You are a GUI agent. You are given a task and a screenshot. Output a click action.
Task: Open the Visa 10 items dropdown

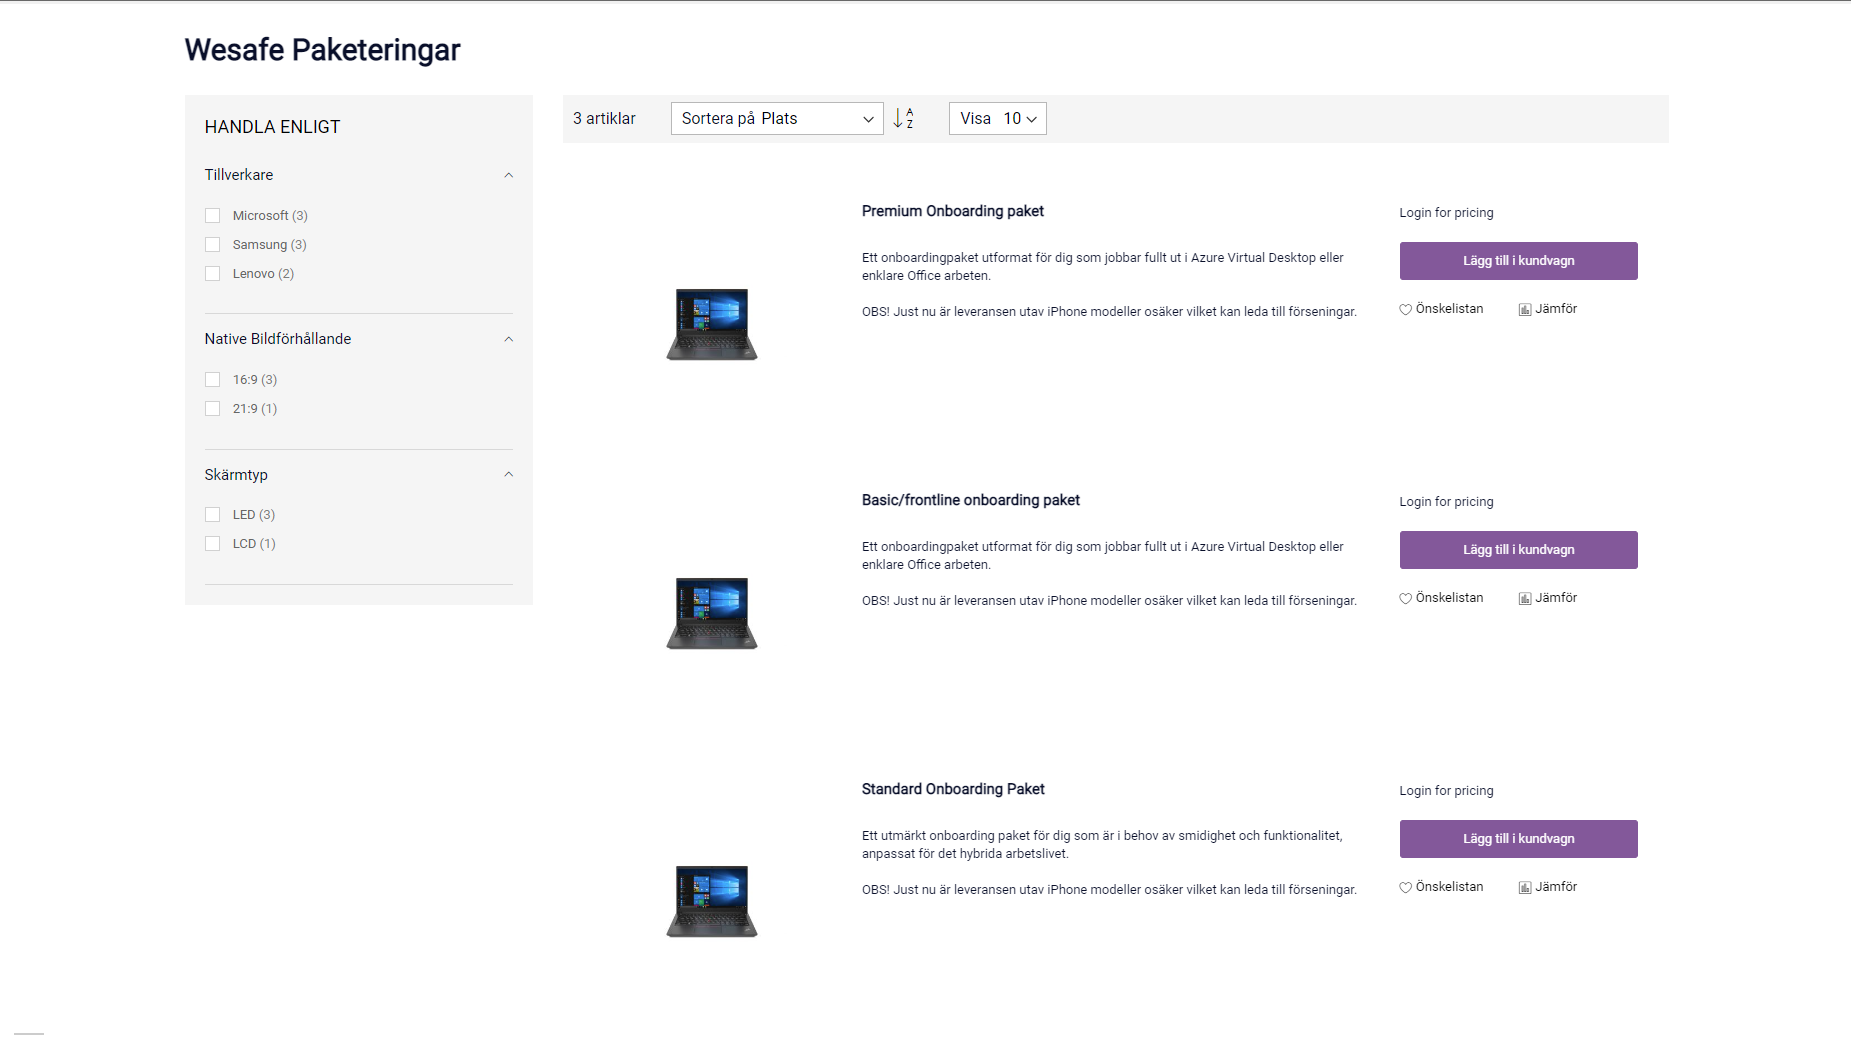[997, 119]
